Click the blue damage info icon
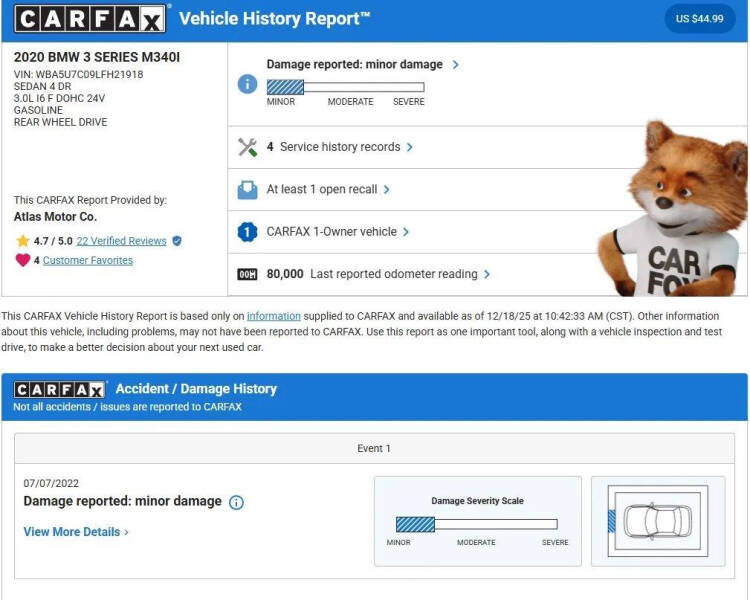Screen dimensions: 750x600 (247, 84)
